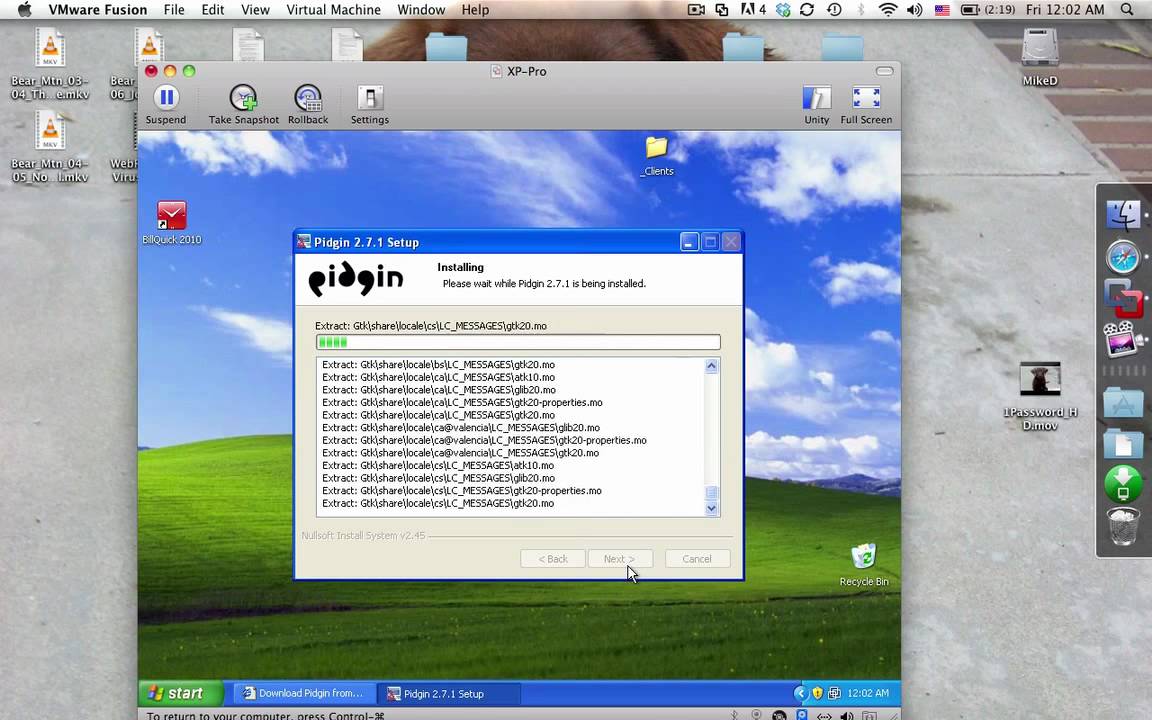
Task: Click the log list scroll up arrow
Action: (x=711, y=366)
